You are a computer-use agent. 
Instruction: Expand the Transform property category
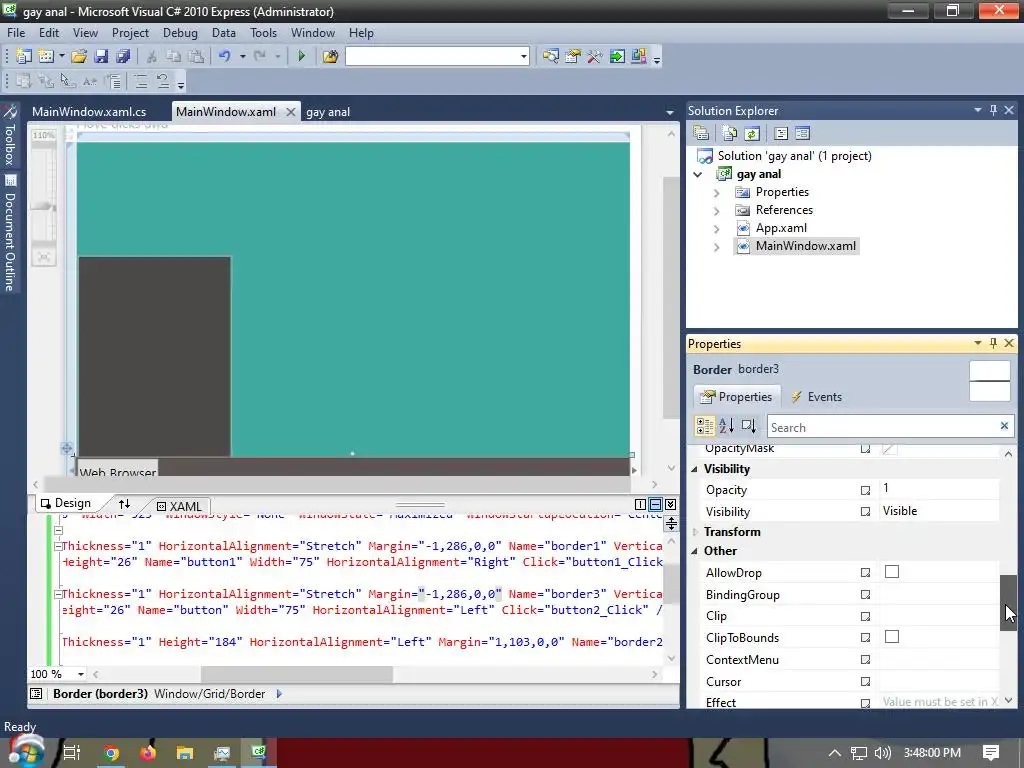(x=694, y=532)
